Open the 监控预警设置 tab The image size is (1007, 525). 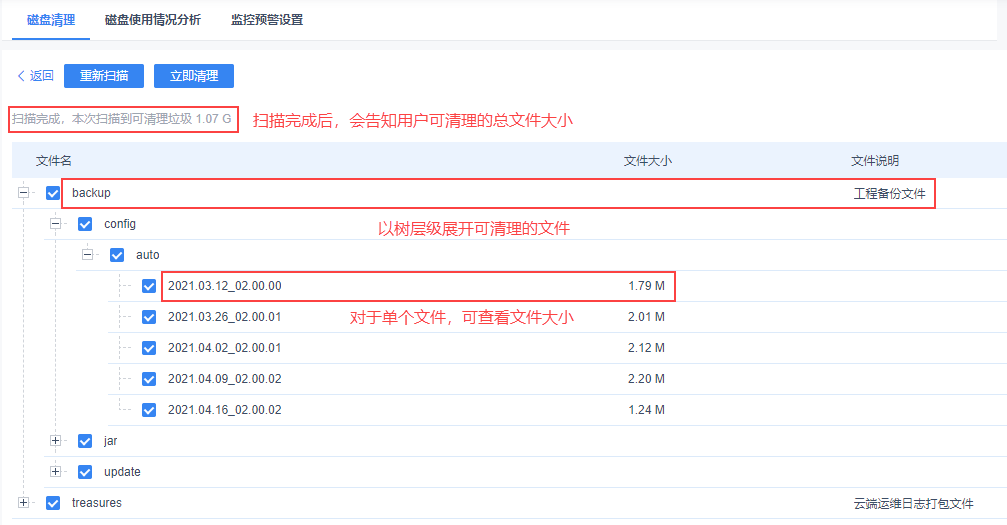tap(266, 20)
